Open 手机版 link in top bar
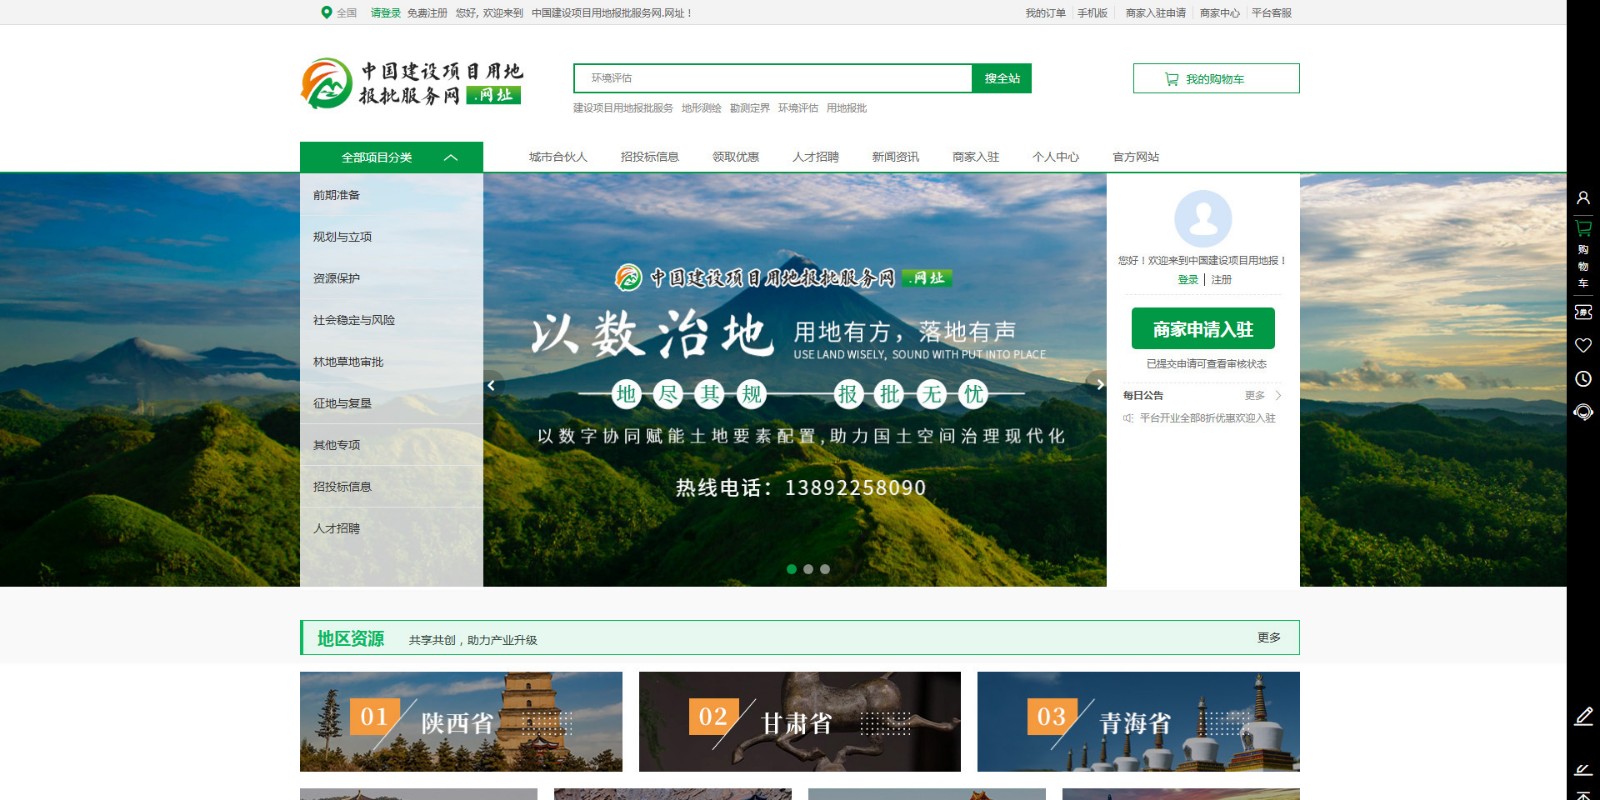The image size is (1600, 800). coord(1092,13)
